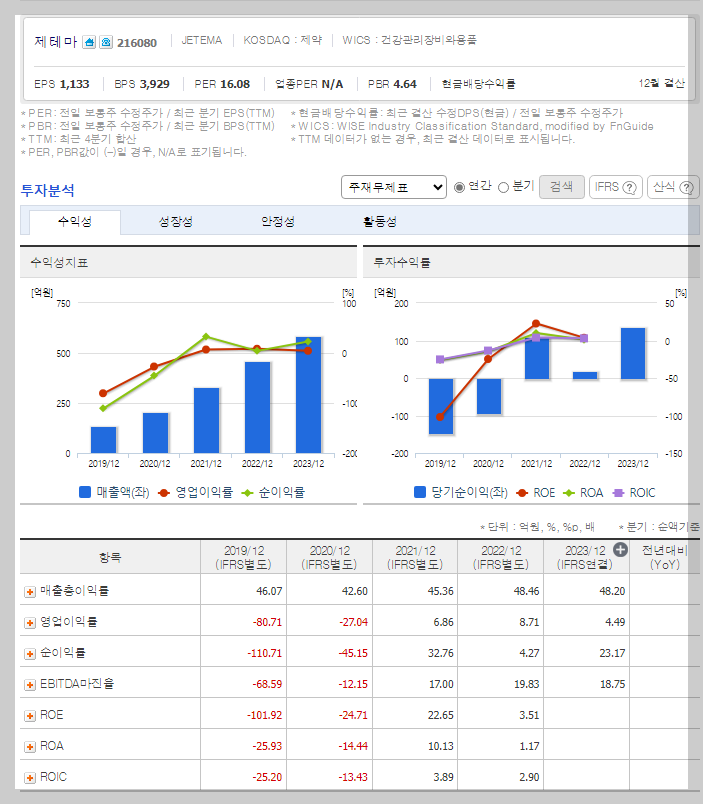Toggle the 당기순이익(좌) legend swatch

pos(420,492)
